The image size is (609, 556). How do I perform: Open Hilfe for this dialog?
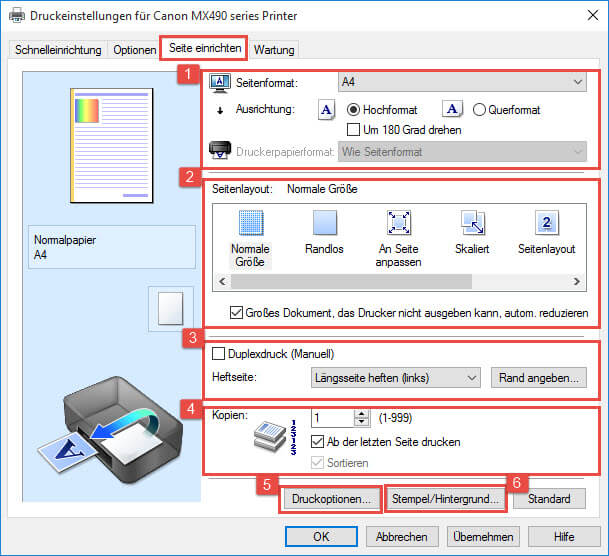pos(564,537)
